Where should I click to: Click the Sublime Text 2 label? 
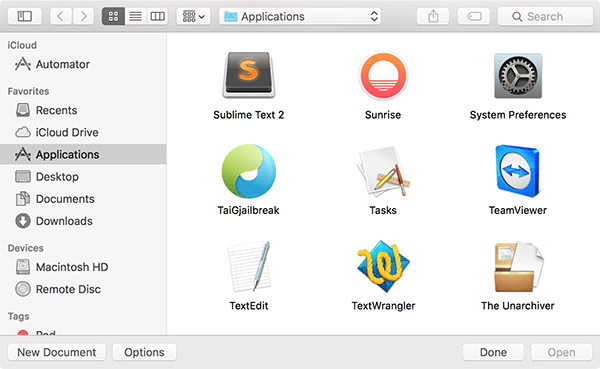(249, 115)
